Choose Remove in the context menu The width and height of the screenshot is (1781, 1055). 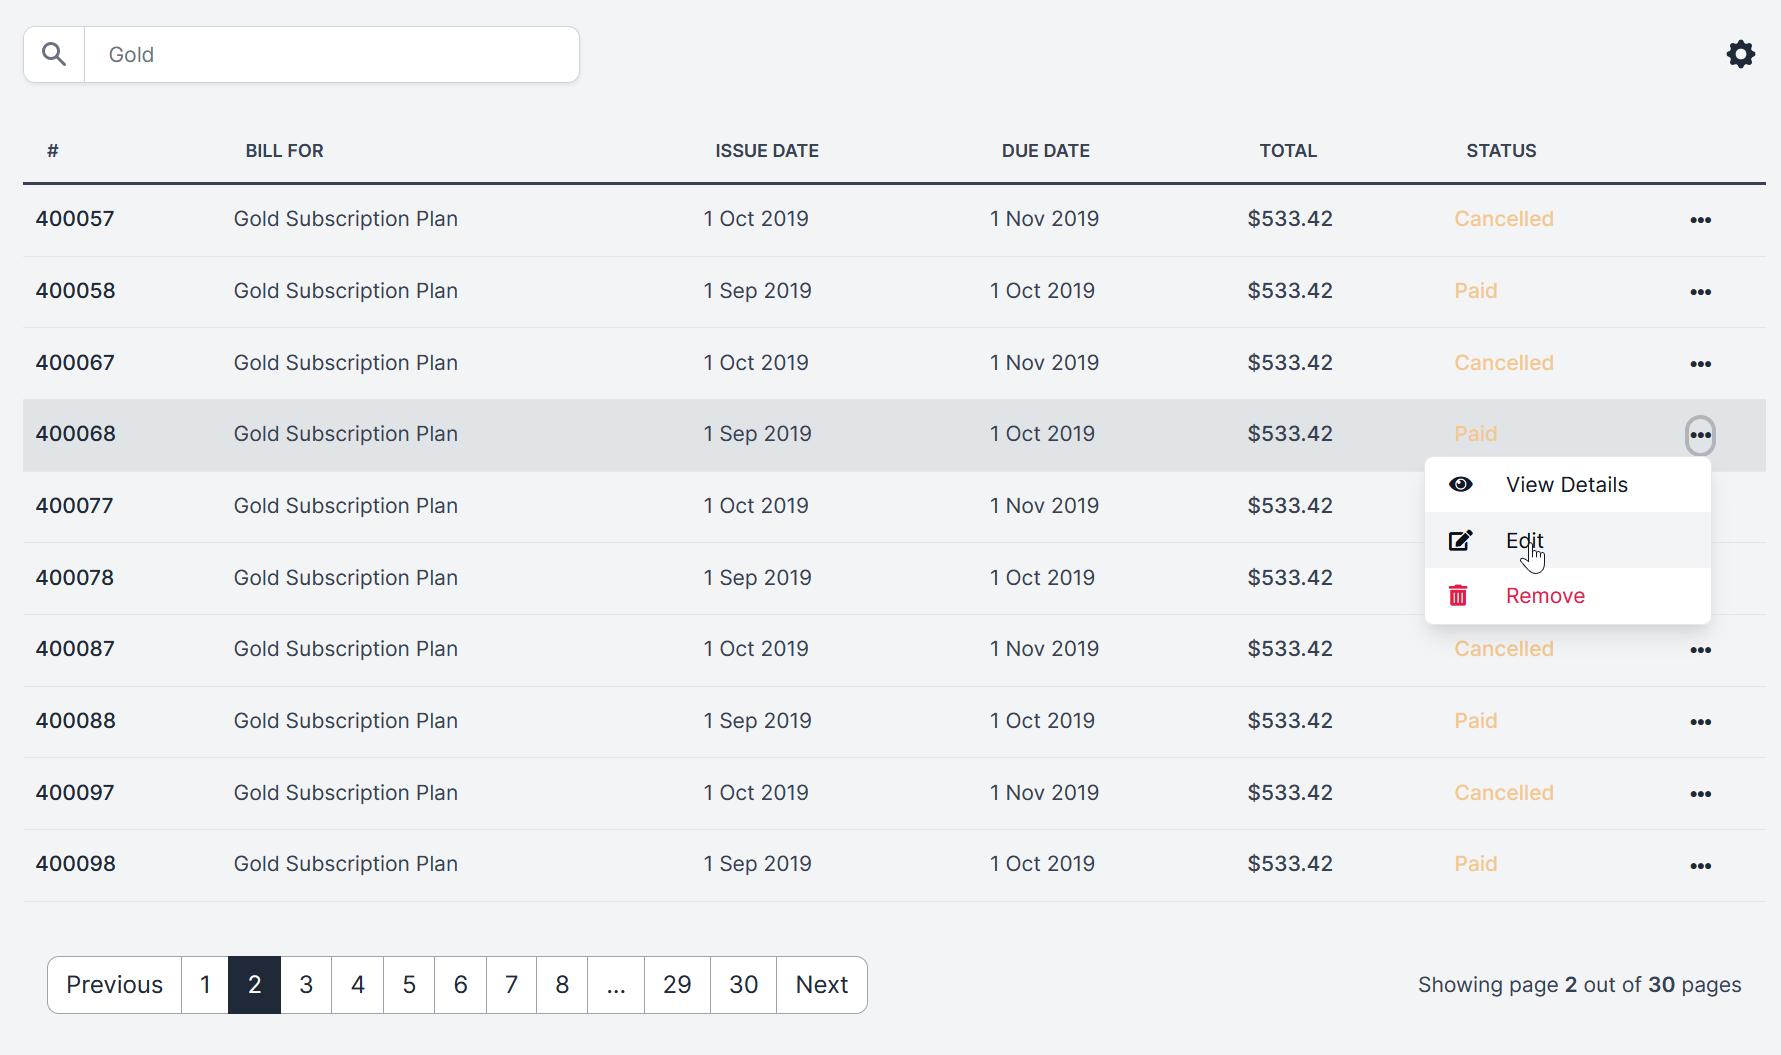coord(1545,596)
